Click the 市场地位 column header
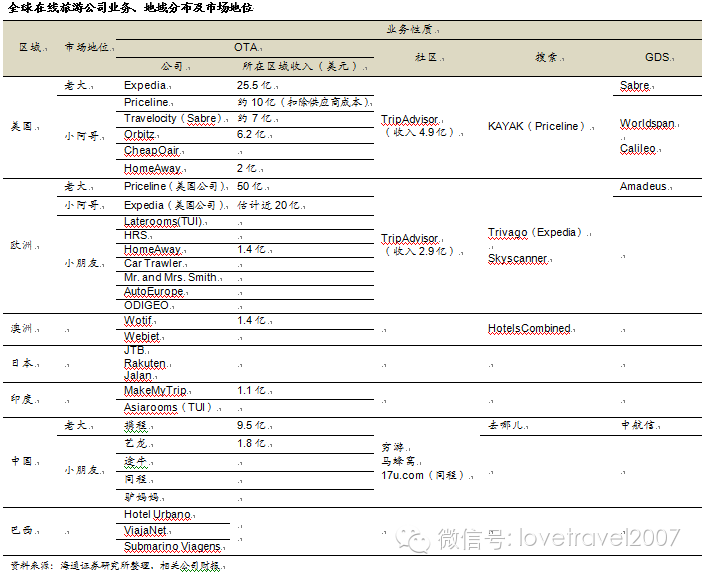The image size is (703, 575). click(x=87, y=47)
